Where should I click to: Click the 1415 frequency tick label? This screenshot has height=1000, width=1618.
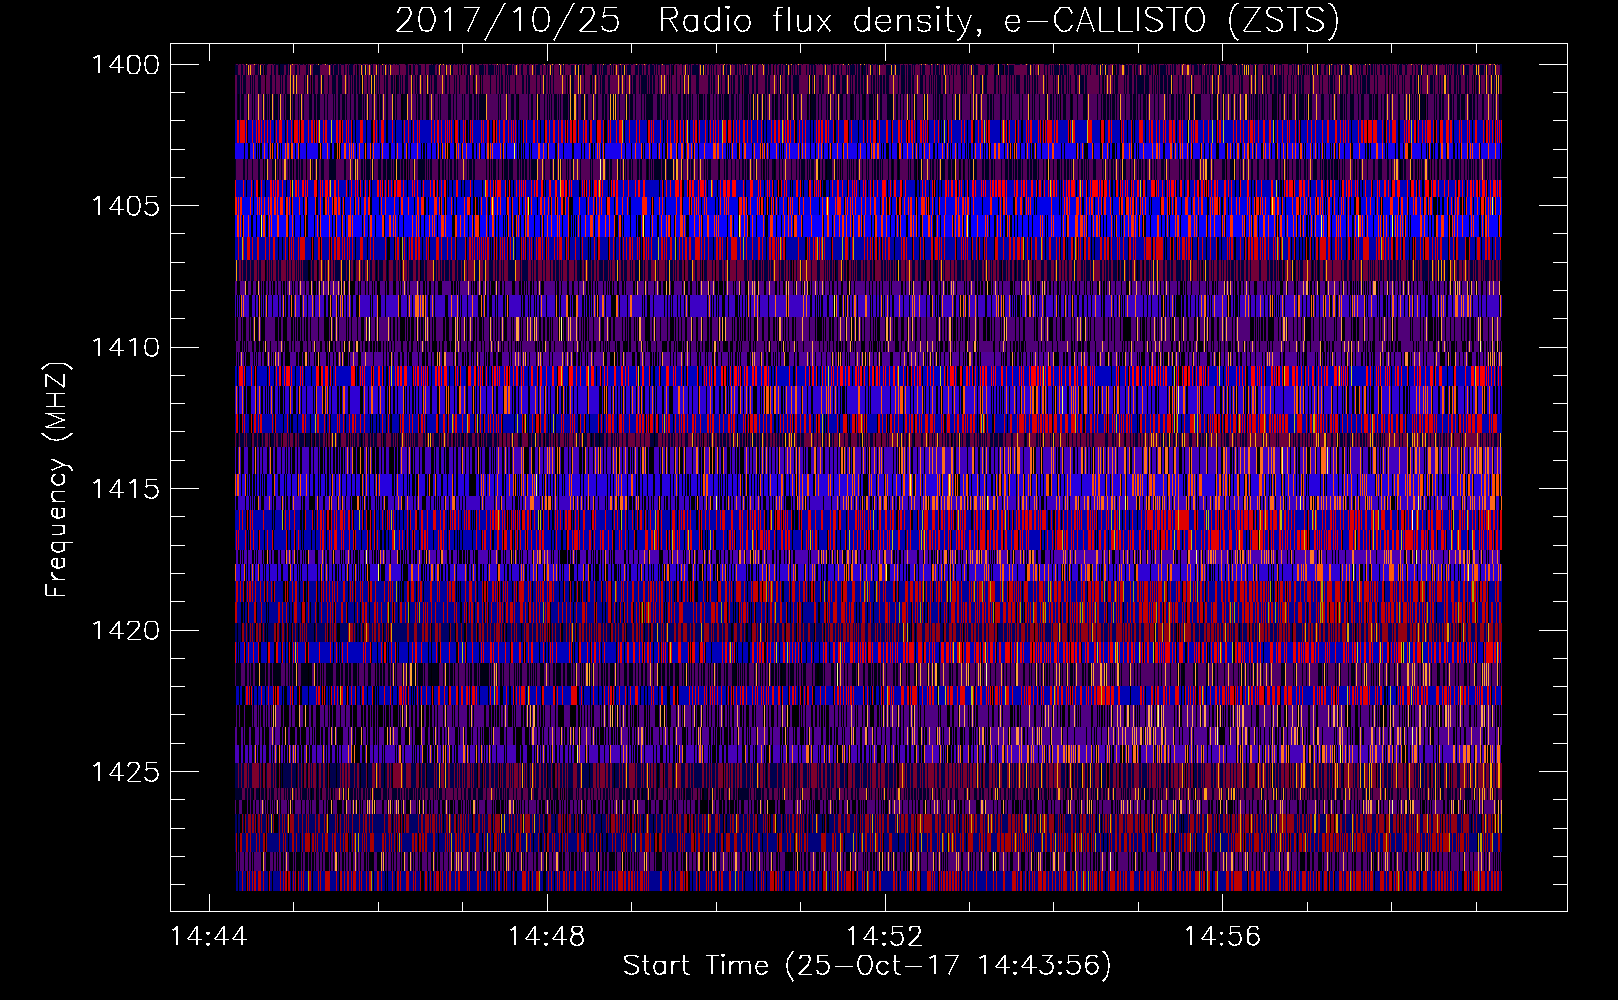125,489
